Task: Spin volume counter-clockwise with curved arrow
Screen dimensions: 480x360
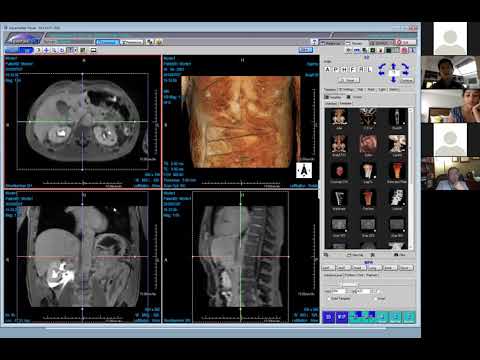Action: tap(382, 66)
